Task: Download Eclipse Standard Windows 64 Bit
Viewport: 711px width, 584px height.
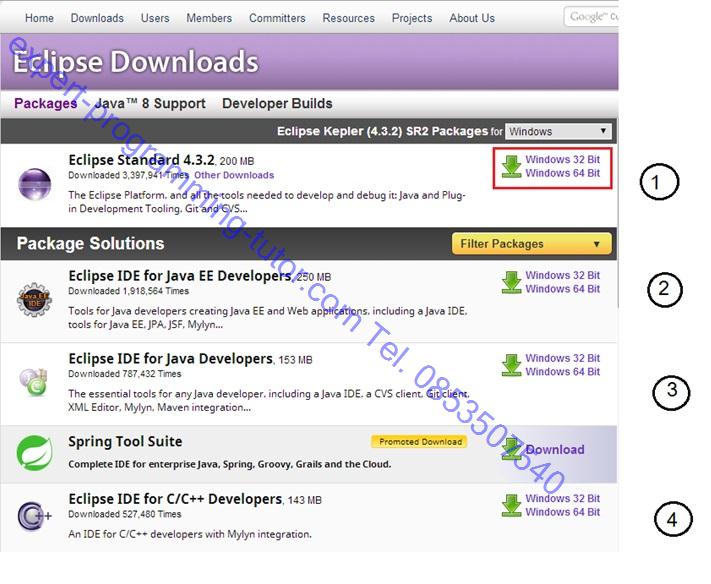Action: click(563, 173)
